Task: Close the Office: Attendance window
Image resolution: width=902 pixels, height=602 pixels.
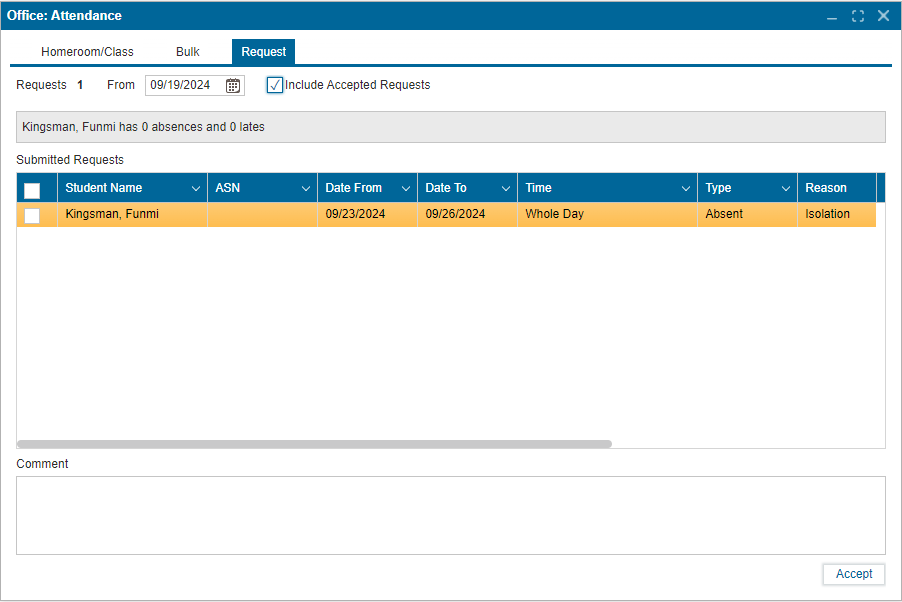Action: 883,16
